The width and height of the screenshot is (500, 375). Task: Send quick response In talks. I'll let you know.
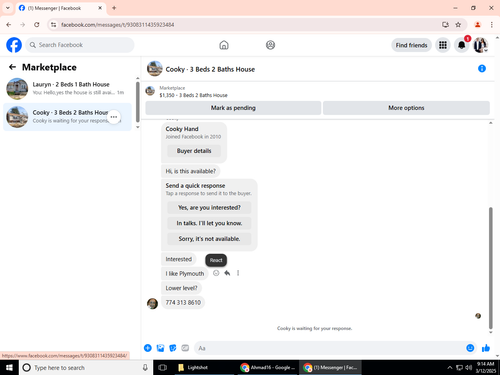click(x=209, y=223)
